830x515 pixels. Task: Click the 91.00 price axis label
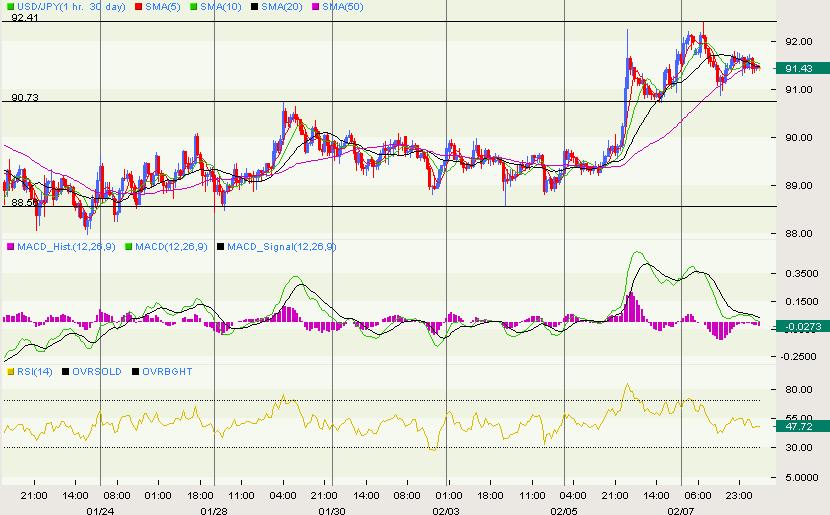799,89
